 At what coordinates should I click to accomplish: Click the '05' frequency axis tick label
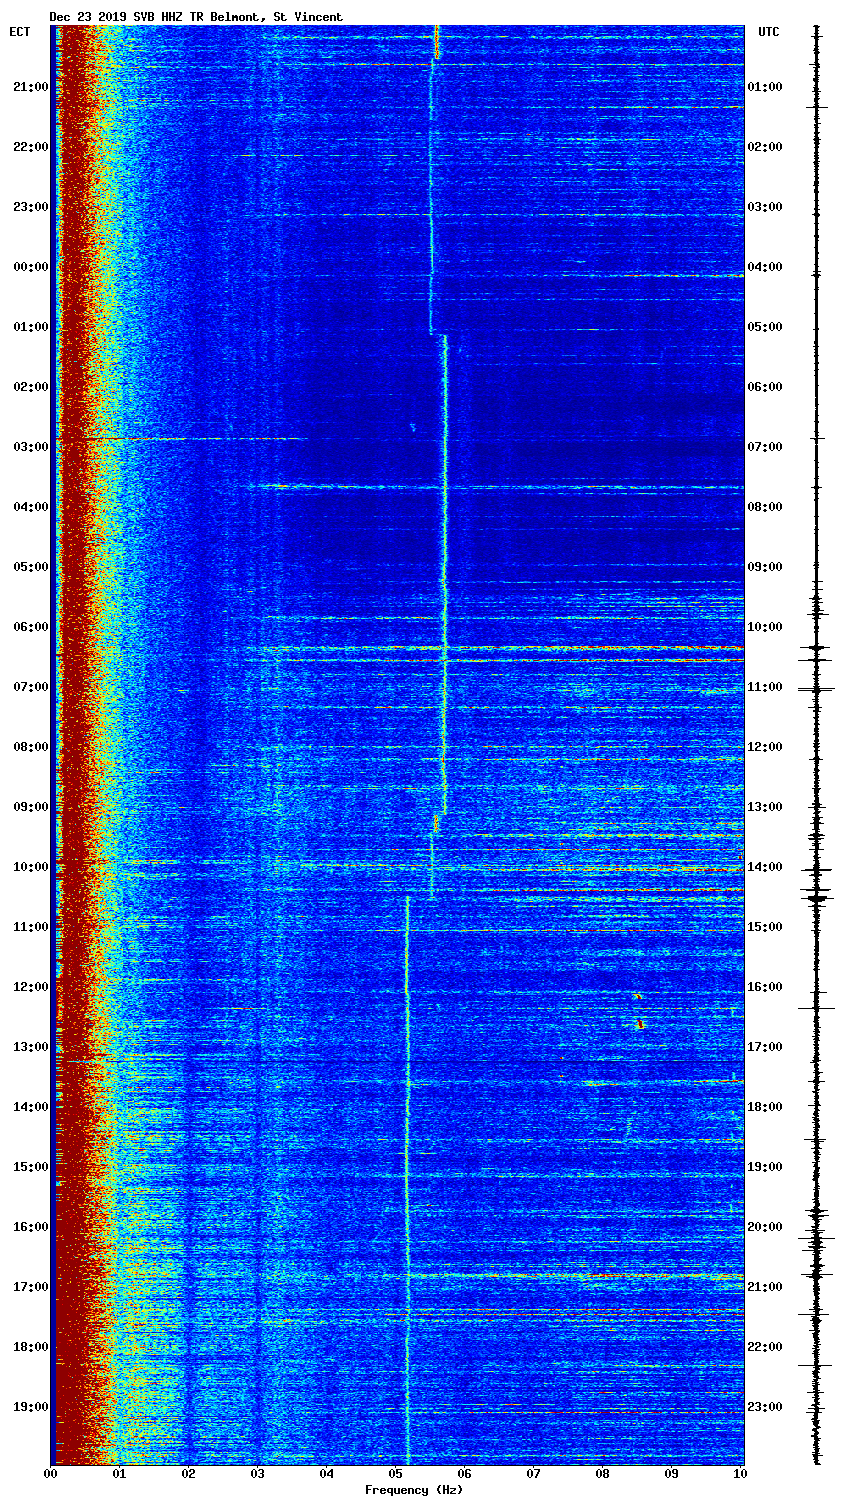coord(395,1474)
